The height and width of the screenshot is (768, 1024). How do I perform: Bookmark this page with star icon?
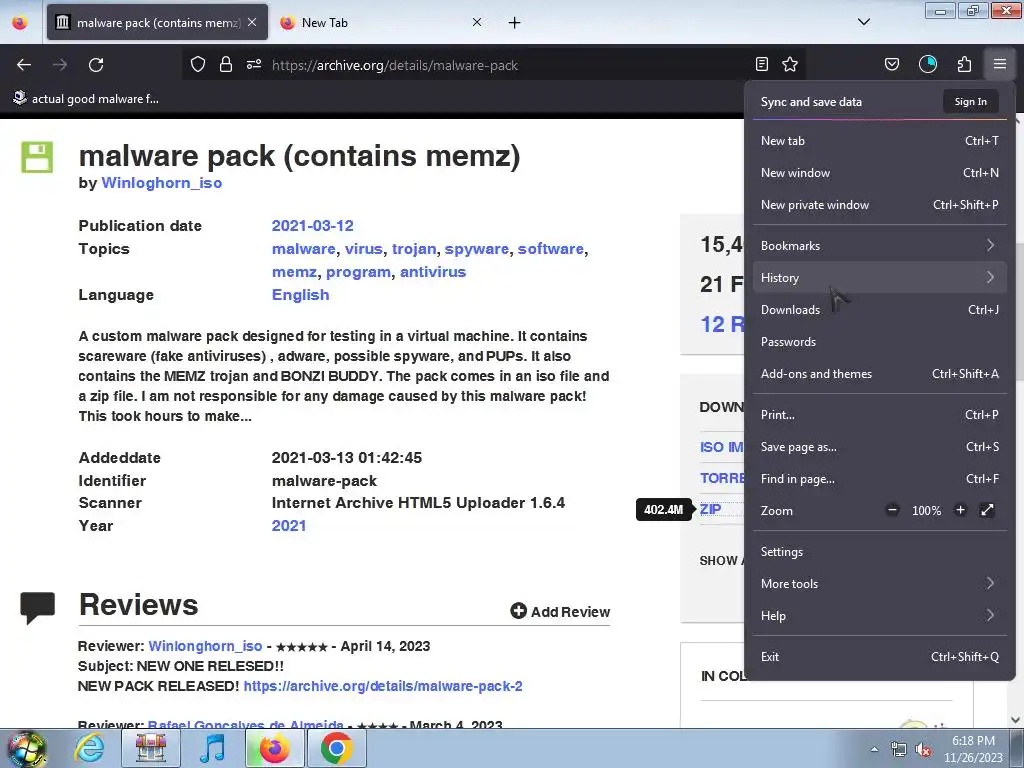point(790,65)
